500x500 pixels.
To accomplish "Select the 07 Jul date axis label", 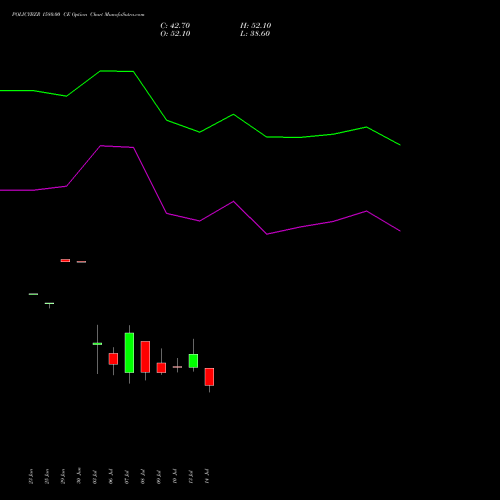I will click(x=127, y=477).
